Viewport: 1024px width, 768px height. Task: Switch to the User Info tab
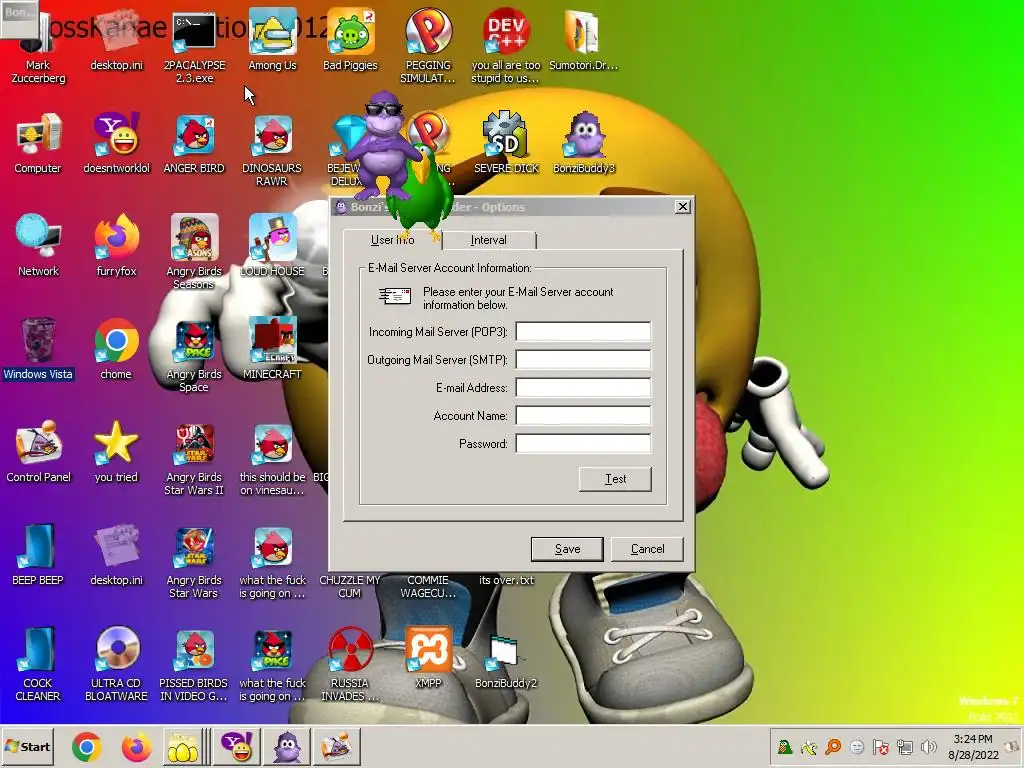click(x=392, y=240)
